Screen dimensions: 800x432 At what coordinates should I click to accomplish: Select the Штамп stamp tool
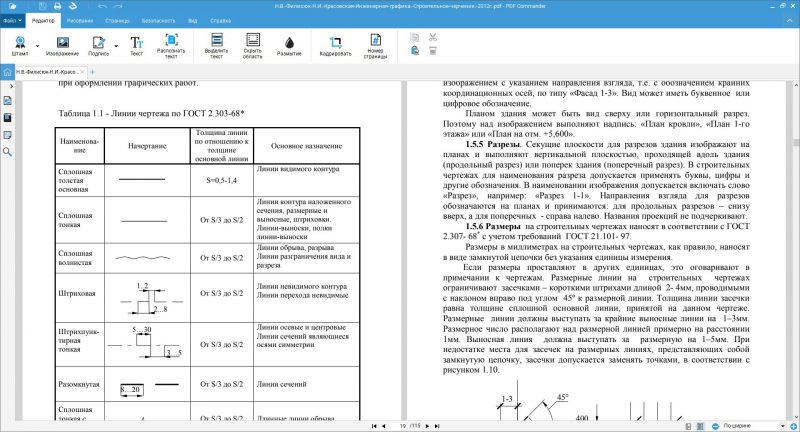(x=20, y=45)
